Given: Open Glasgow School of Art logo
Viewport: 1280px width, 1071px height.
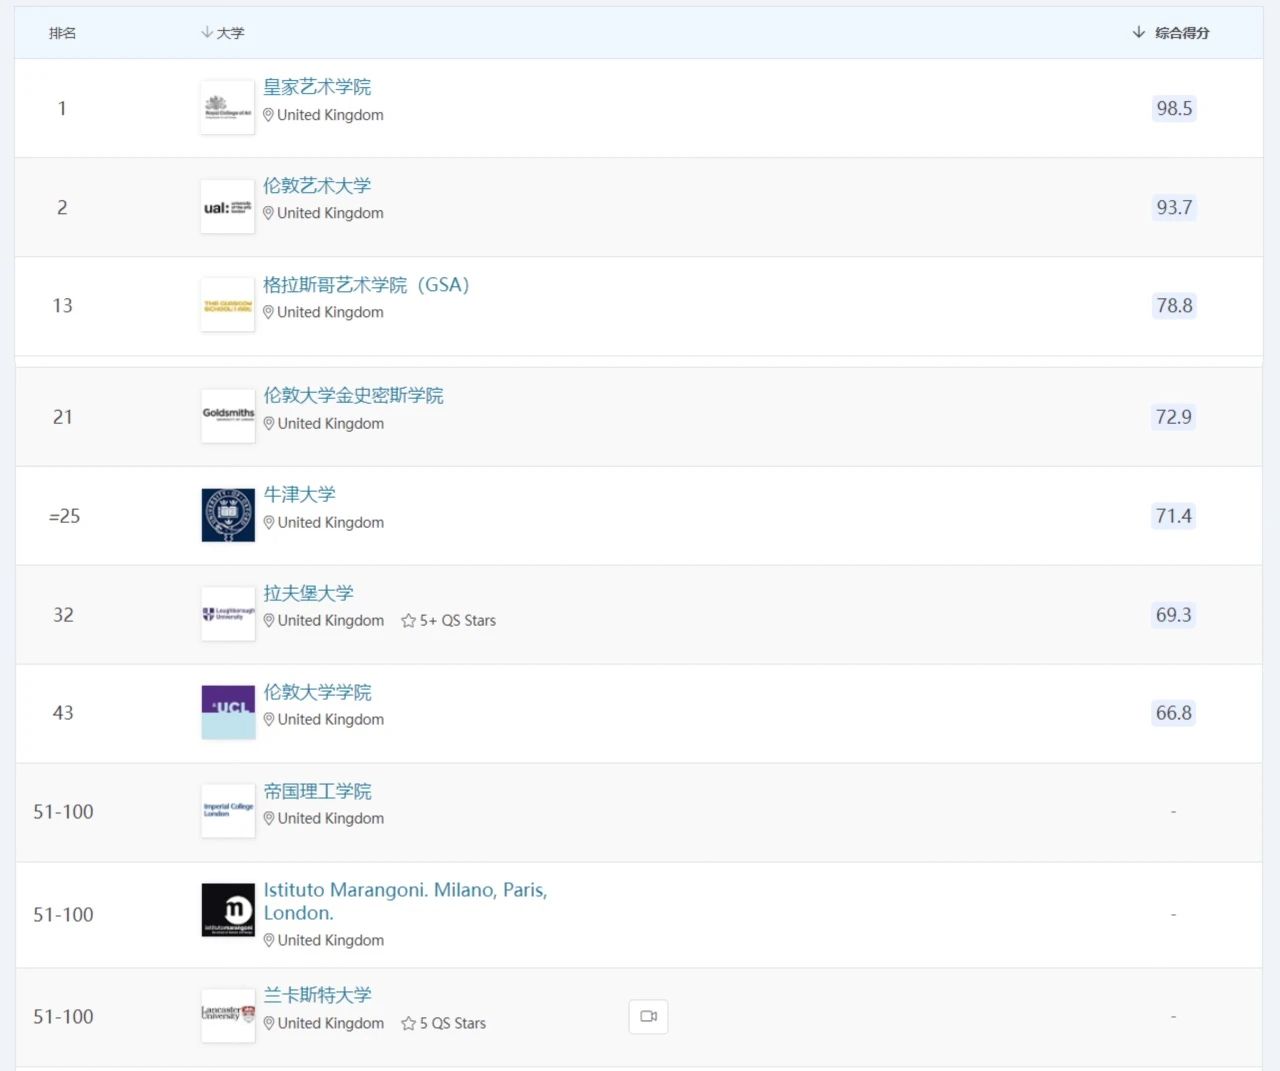Looking at the screenshot, I should 228,305.
